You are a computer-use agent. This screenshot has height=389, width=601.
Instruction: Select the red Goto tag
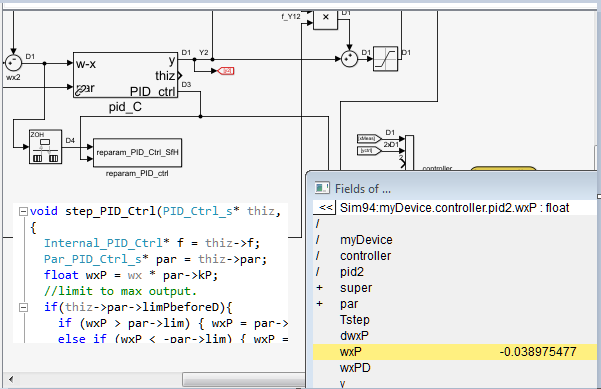click(x=226, y=71)
